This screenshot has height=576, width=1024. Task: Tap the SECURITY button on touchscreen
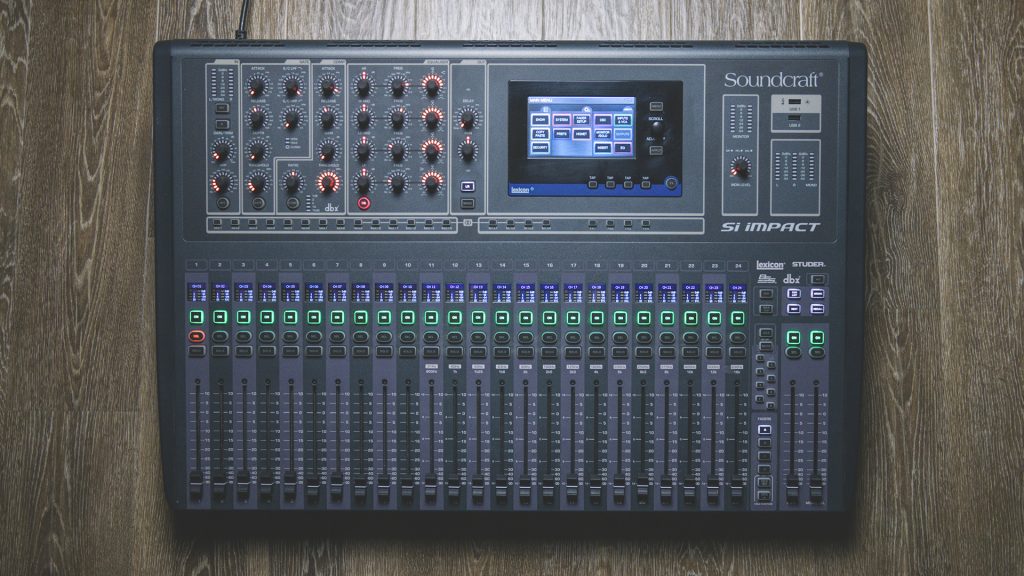point(540,146)
